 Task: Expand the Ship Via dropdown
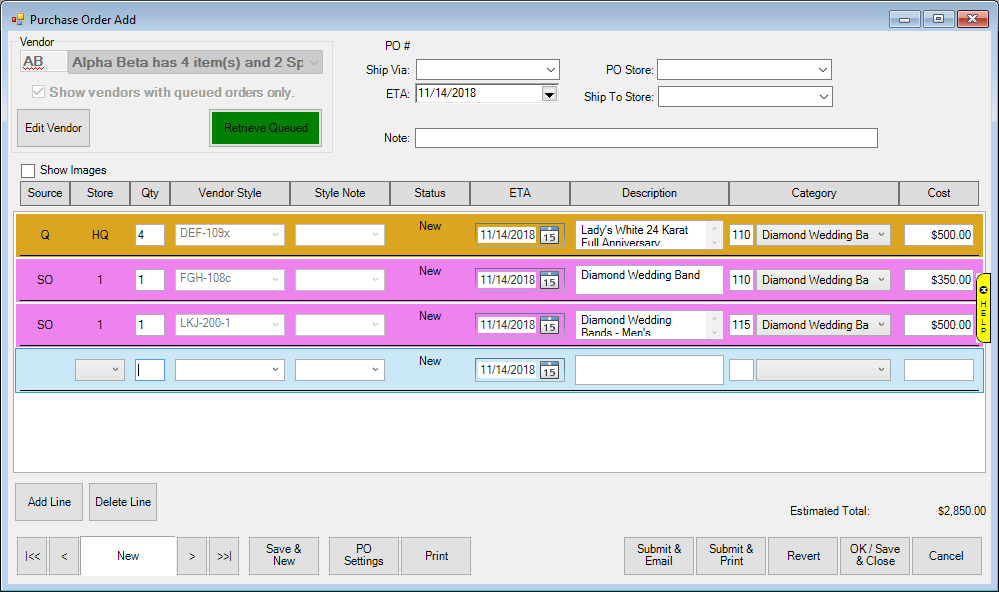550,70
